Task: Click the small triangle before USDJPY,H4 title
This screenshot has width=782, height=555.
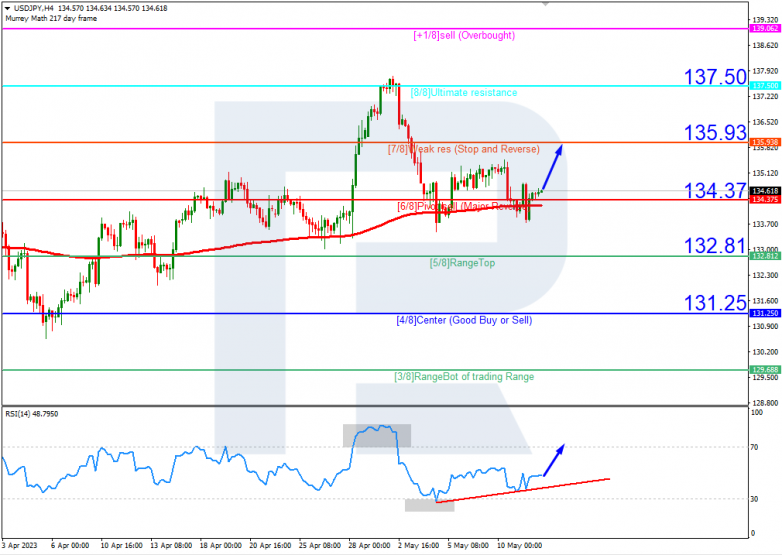Action: [x=7, y=8]
